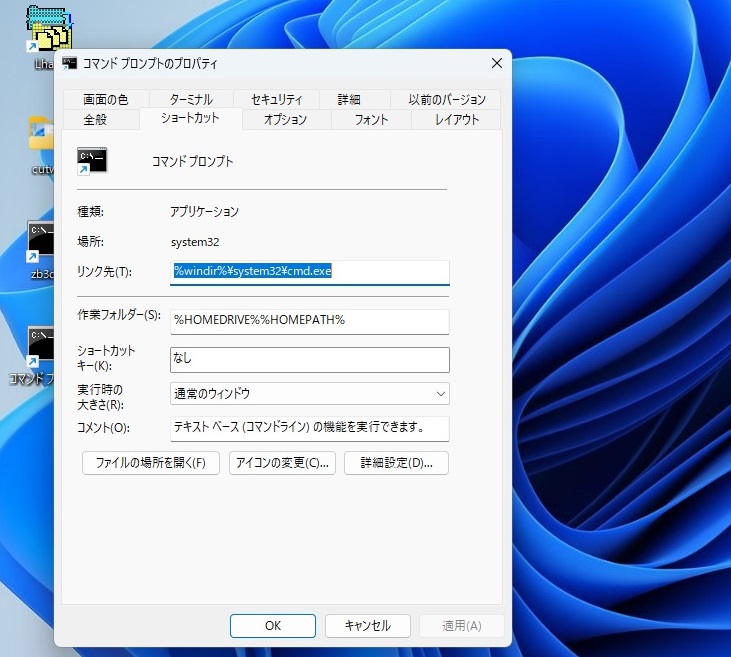This screenshot has height=657, width=731.
Task: Click the キャンセル button
Action: 367,625
